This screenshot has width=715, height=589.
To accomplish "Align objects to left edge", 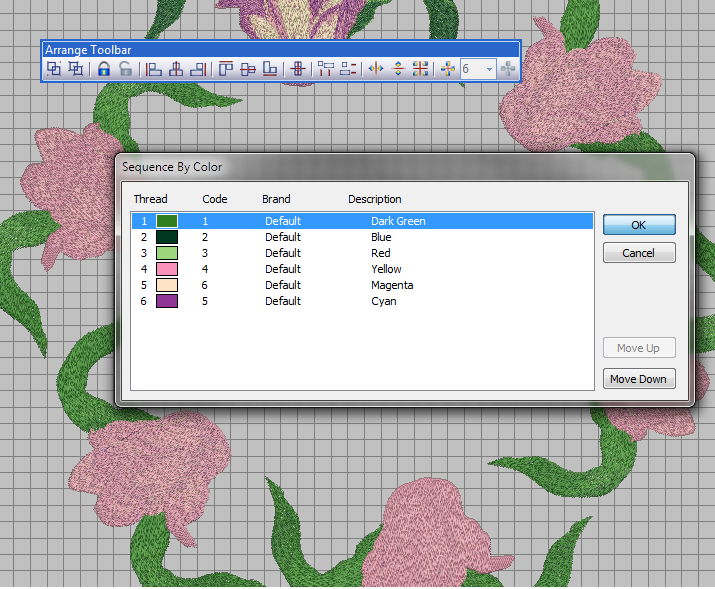I will pos(154,69).
